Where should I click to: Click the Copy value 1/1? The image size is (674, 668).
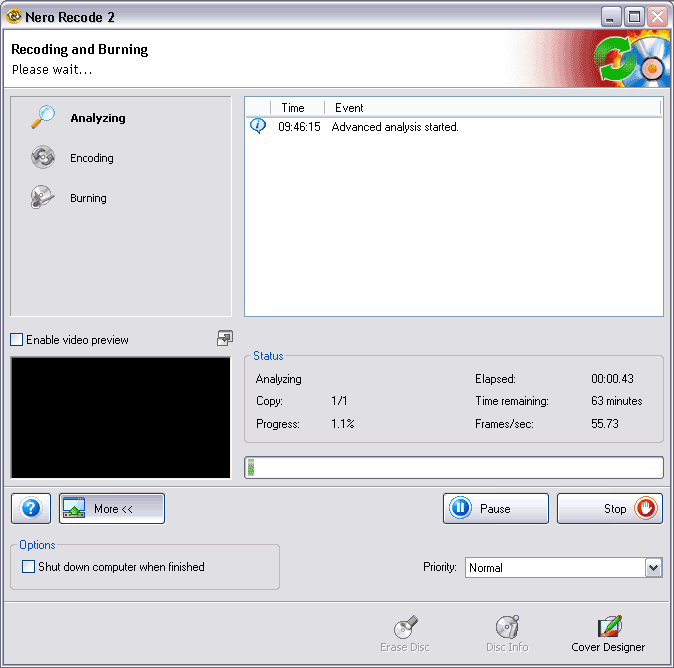coord(339,401)
